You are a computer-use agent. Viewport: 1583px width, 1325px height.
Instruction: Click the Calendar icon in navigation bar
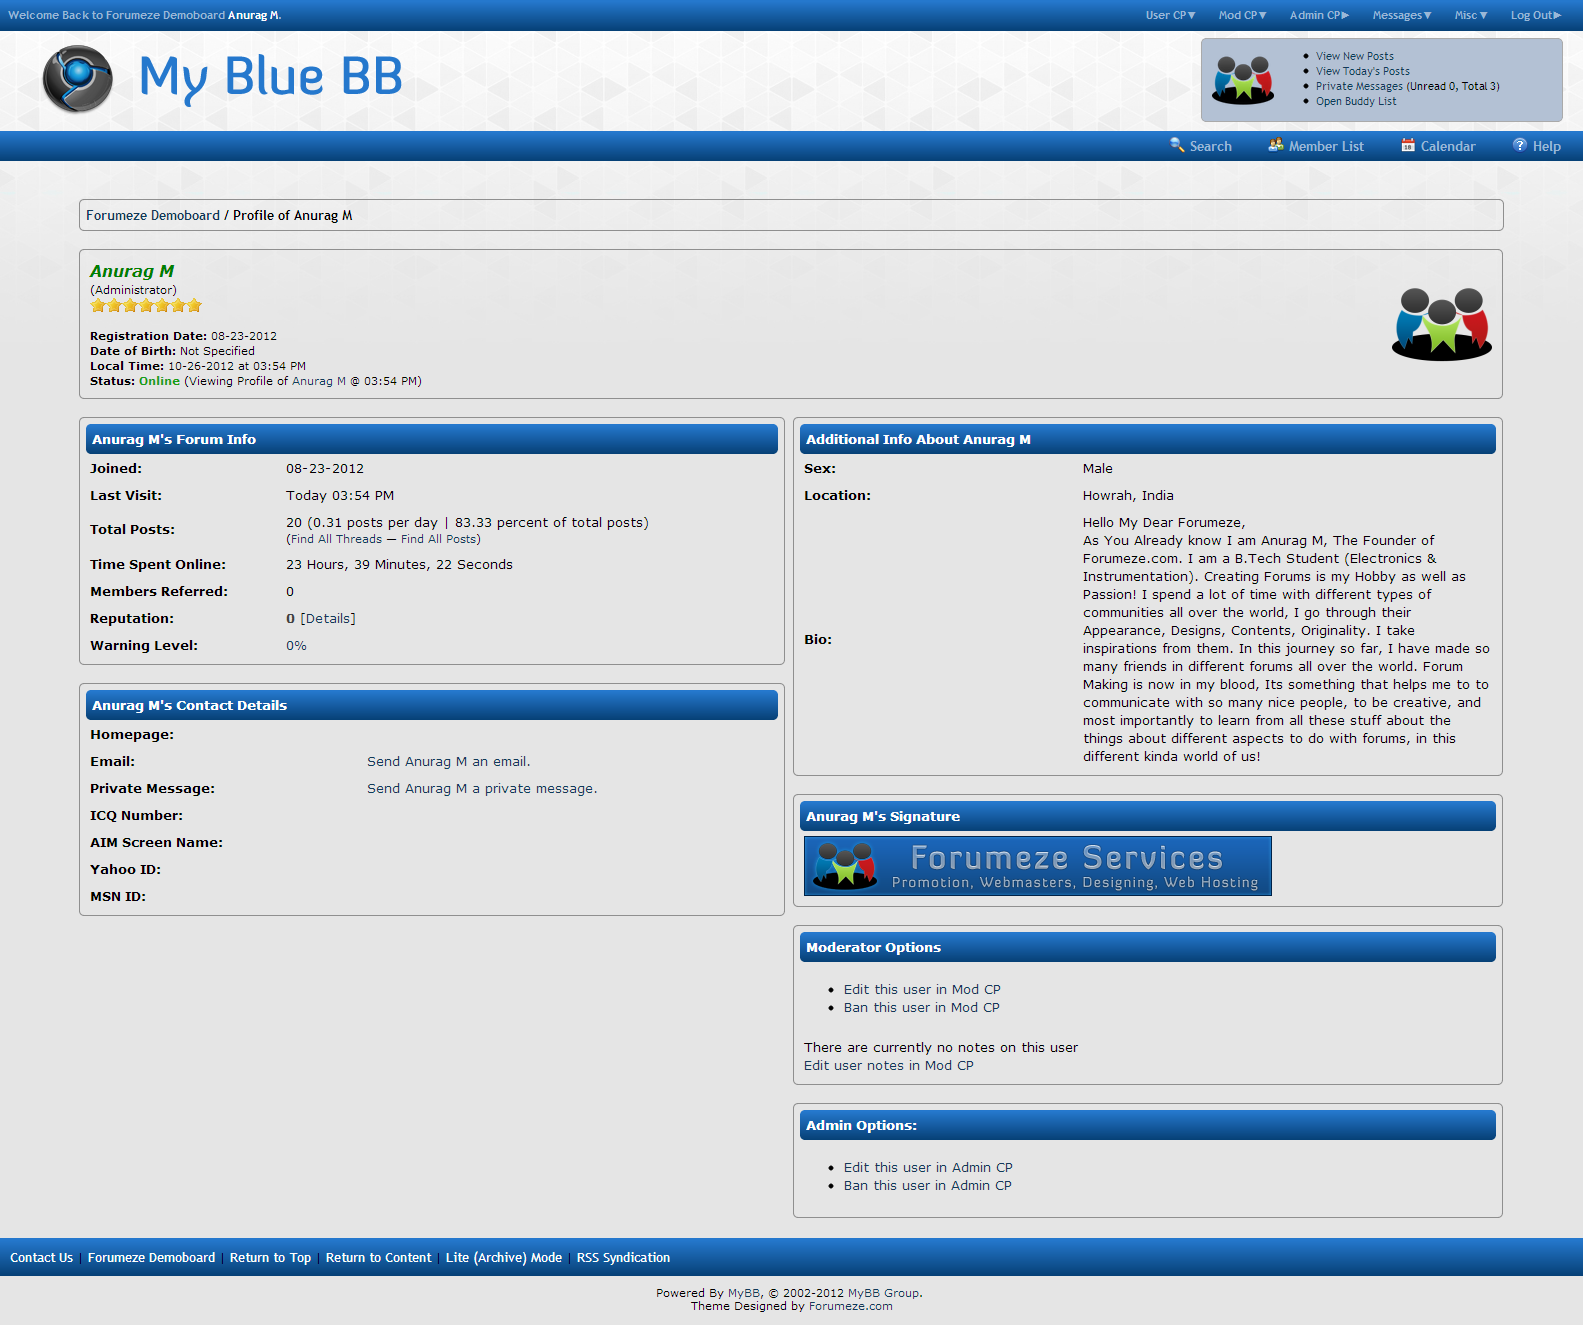coord(1408,145)
